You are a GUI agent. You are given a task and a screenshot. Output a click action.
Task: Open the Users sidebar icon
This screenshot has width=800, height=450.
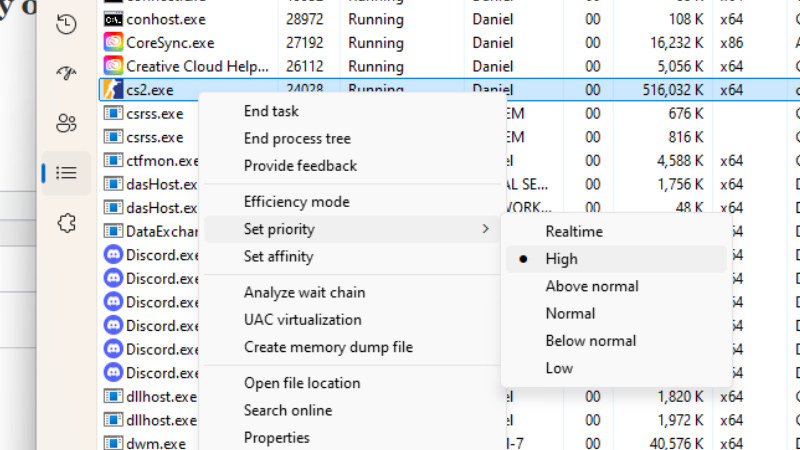(66, 123)
